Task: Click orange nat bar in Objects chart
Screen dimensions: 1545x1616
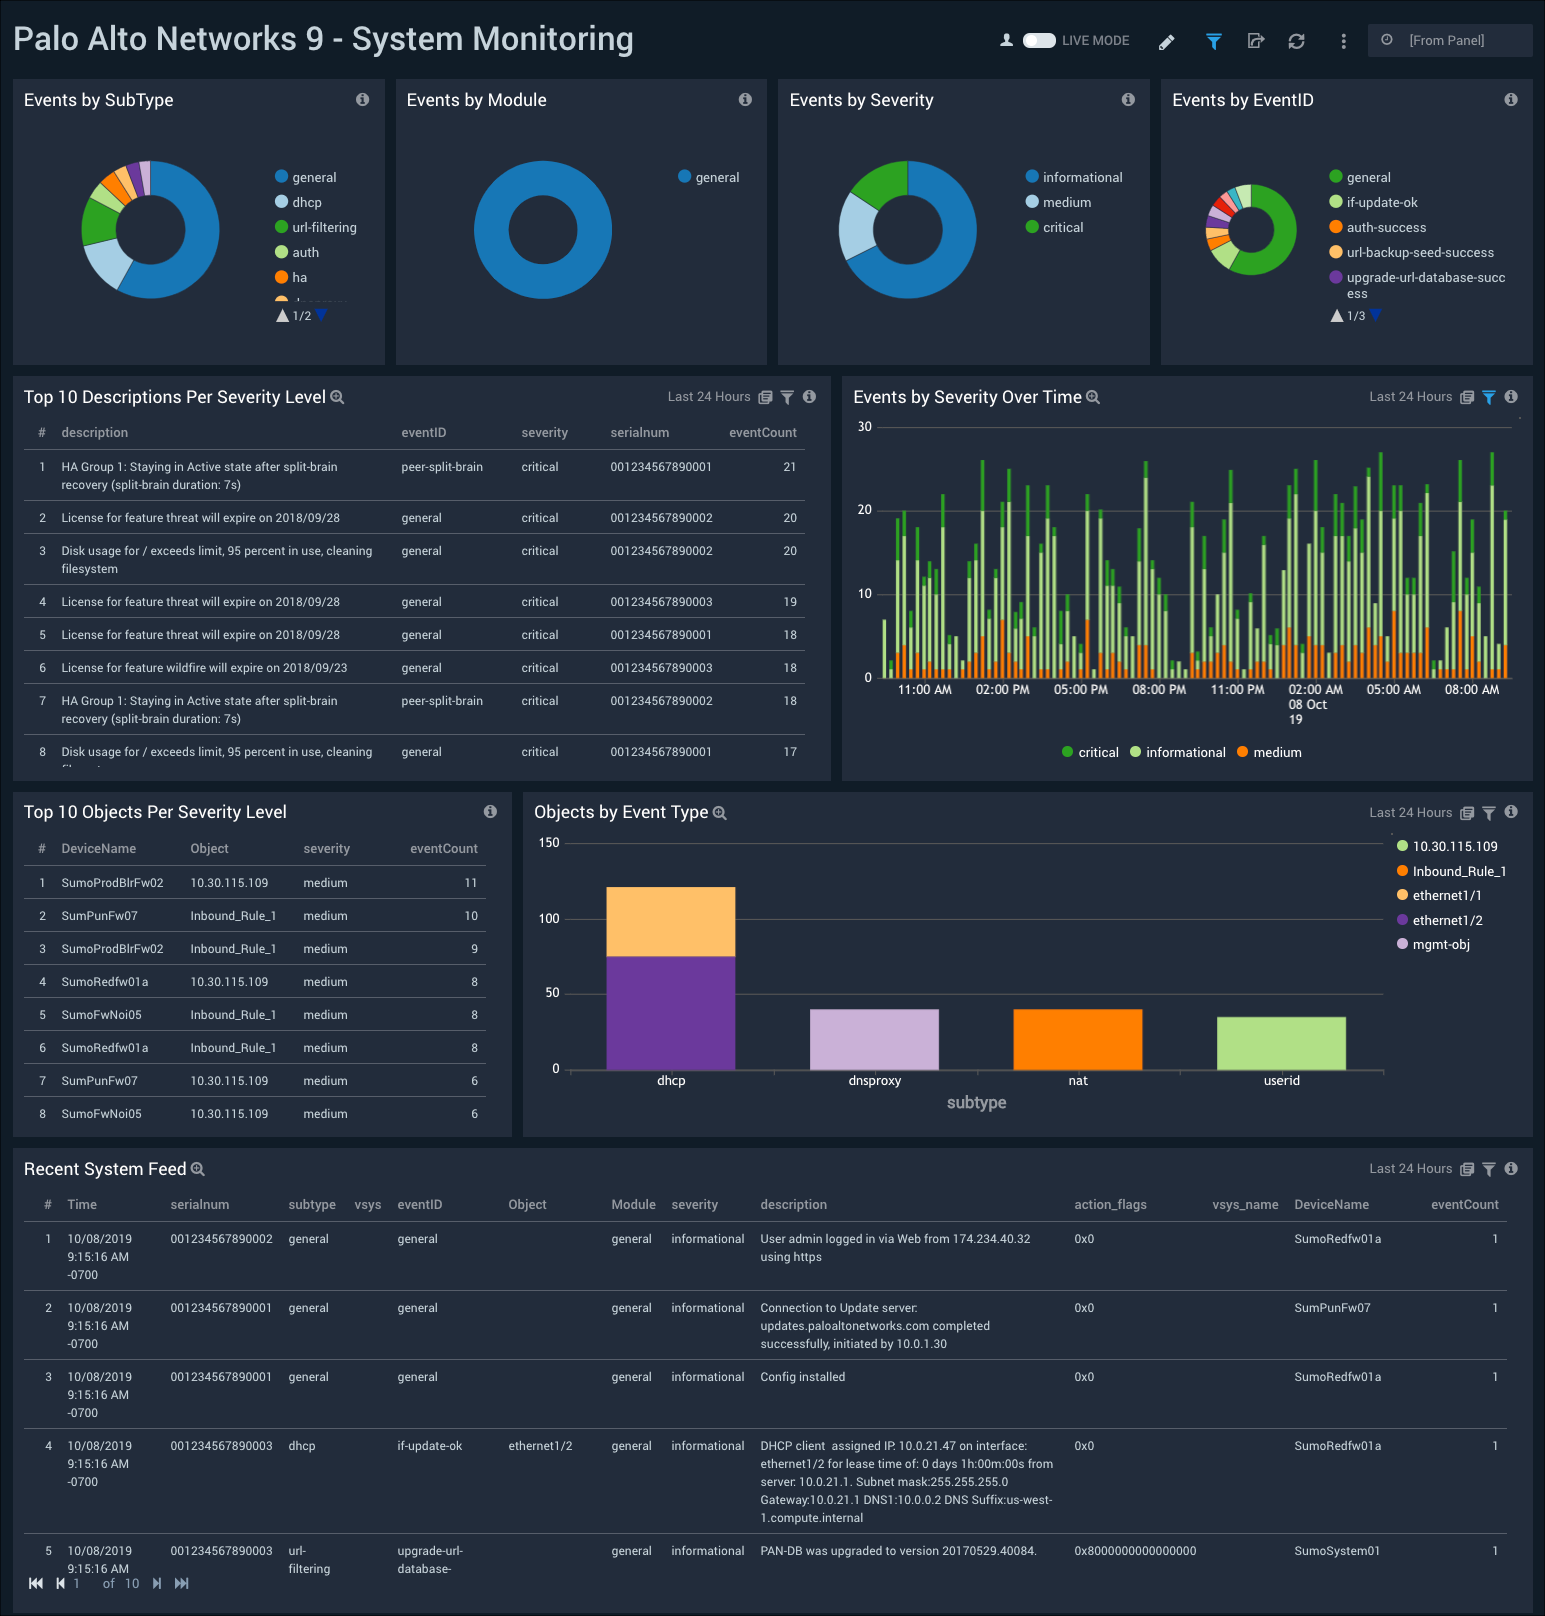Action: click(x=1077, y=1039)
